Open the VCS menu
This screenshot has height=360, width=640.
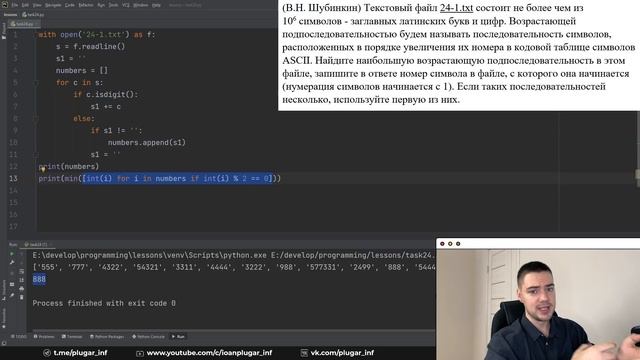126,5
